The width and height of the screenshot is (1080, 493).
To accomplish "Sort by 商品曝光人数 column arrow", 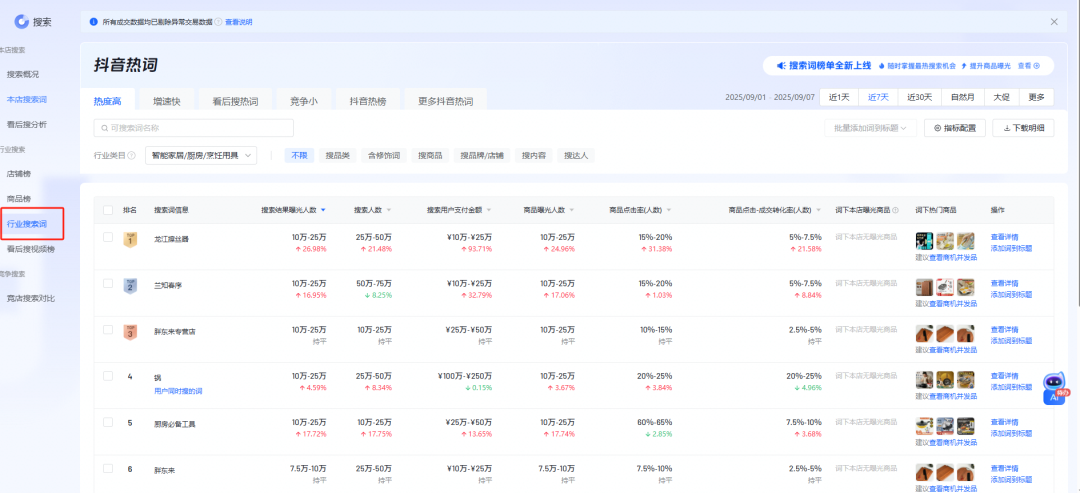I will coord(572,210).
